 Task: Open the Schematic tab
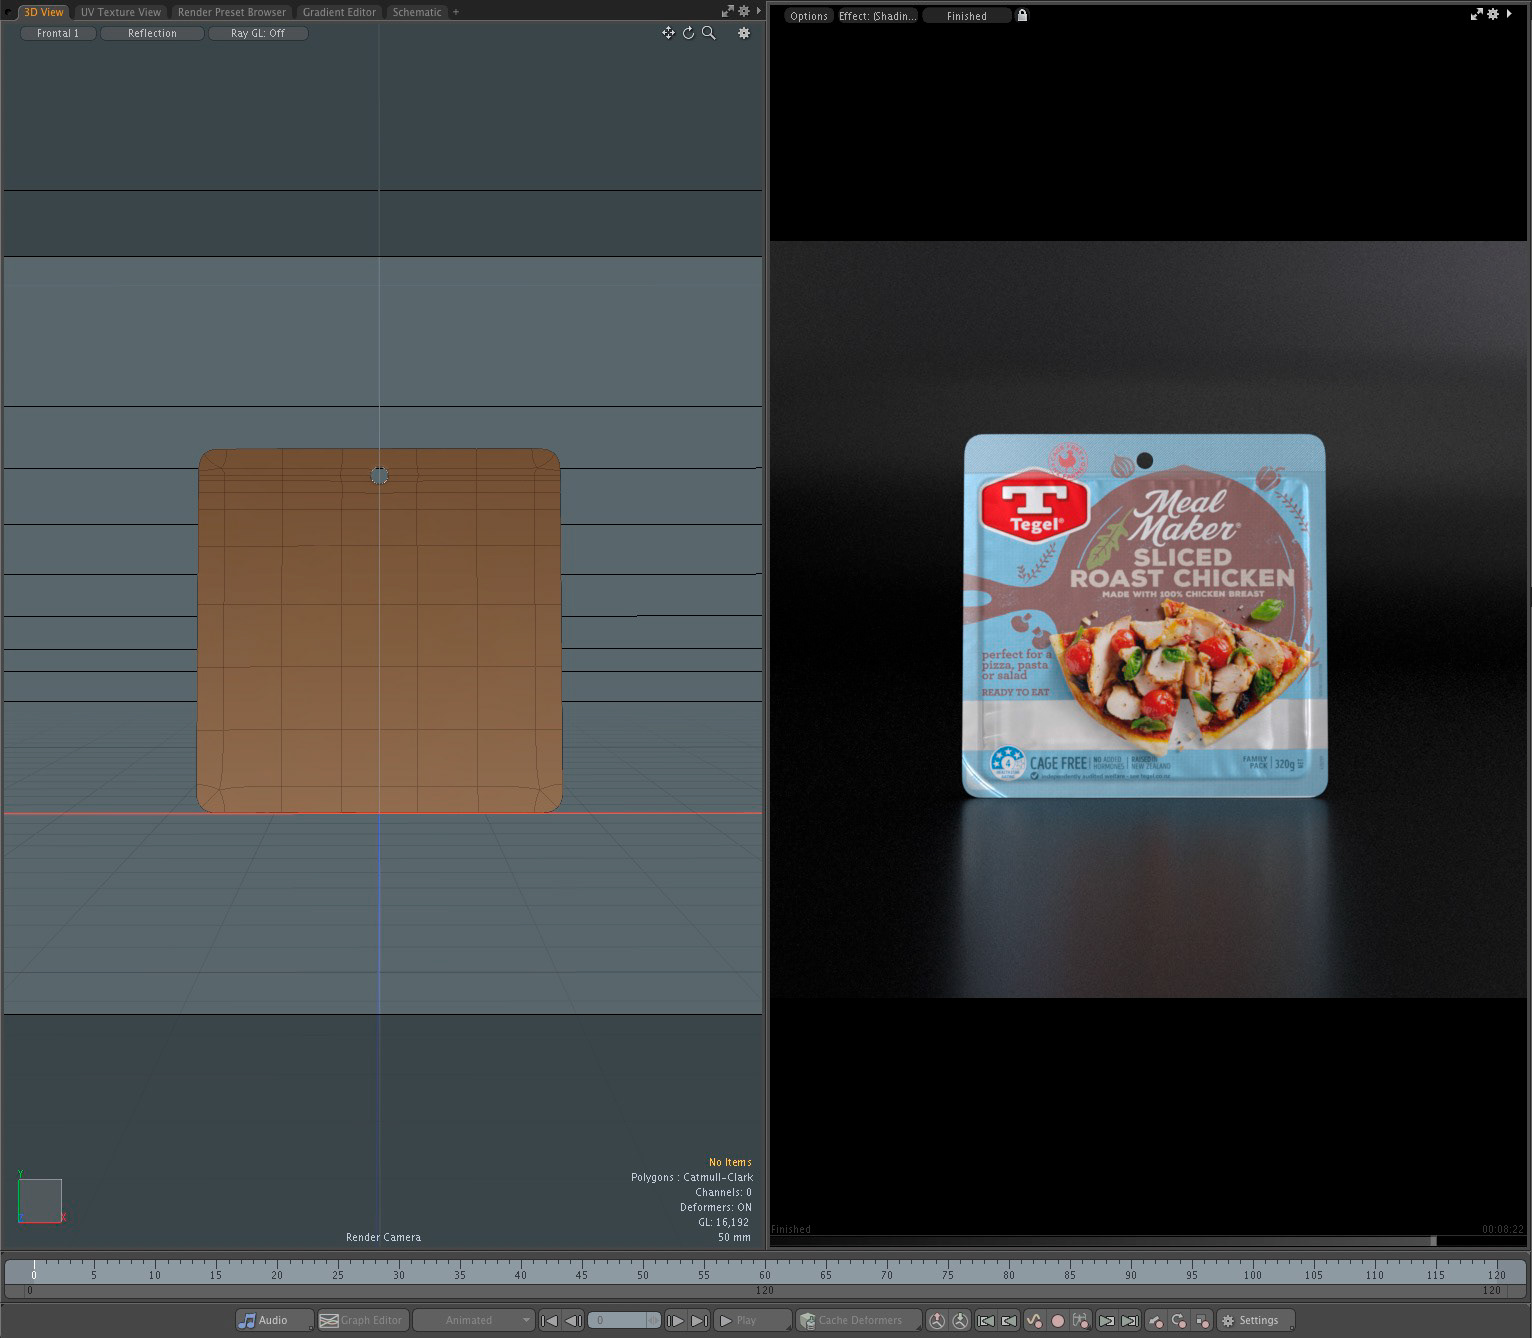coord(416,12)
